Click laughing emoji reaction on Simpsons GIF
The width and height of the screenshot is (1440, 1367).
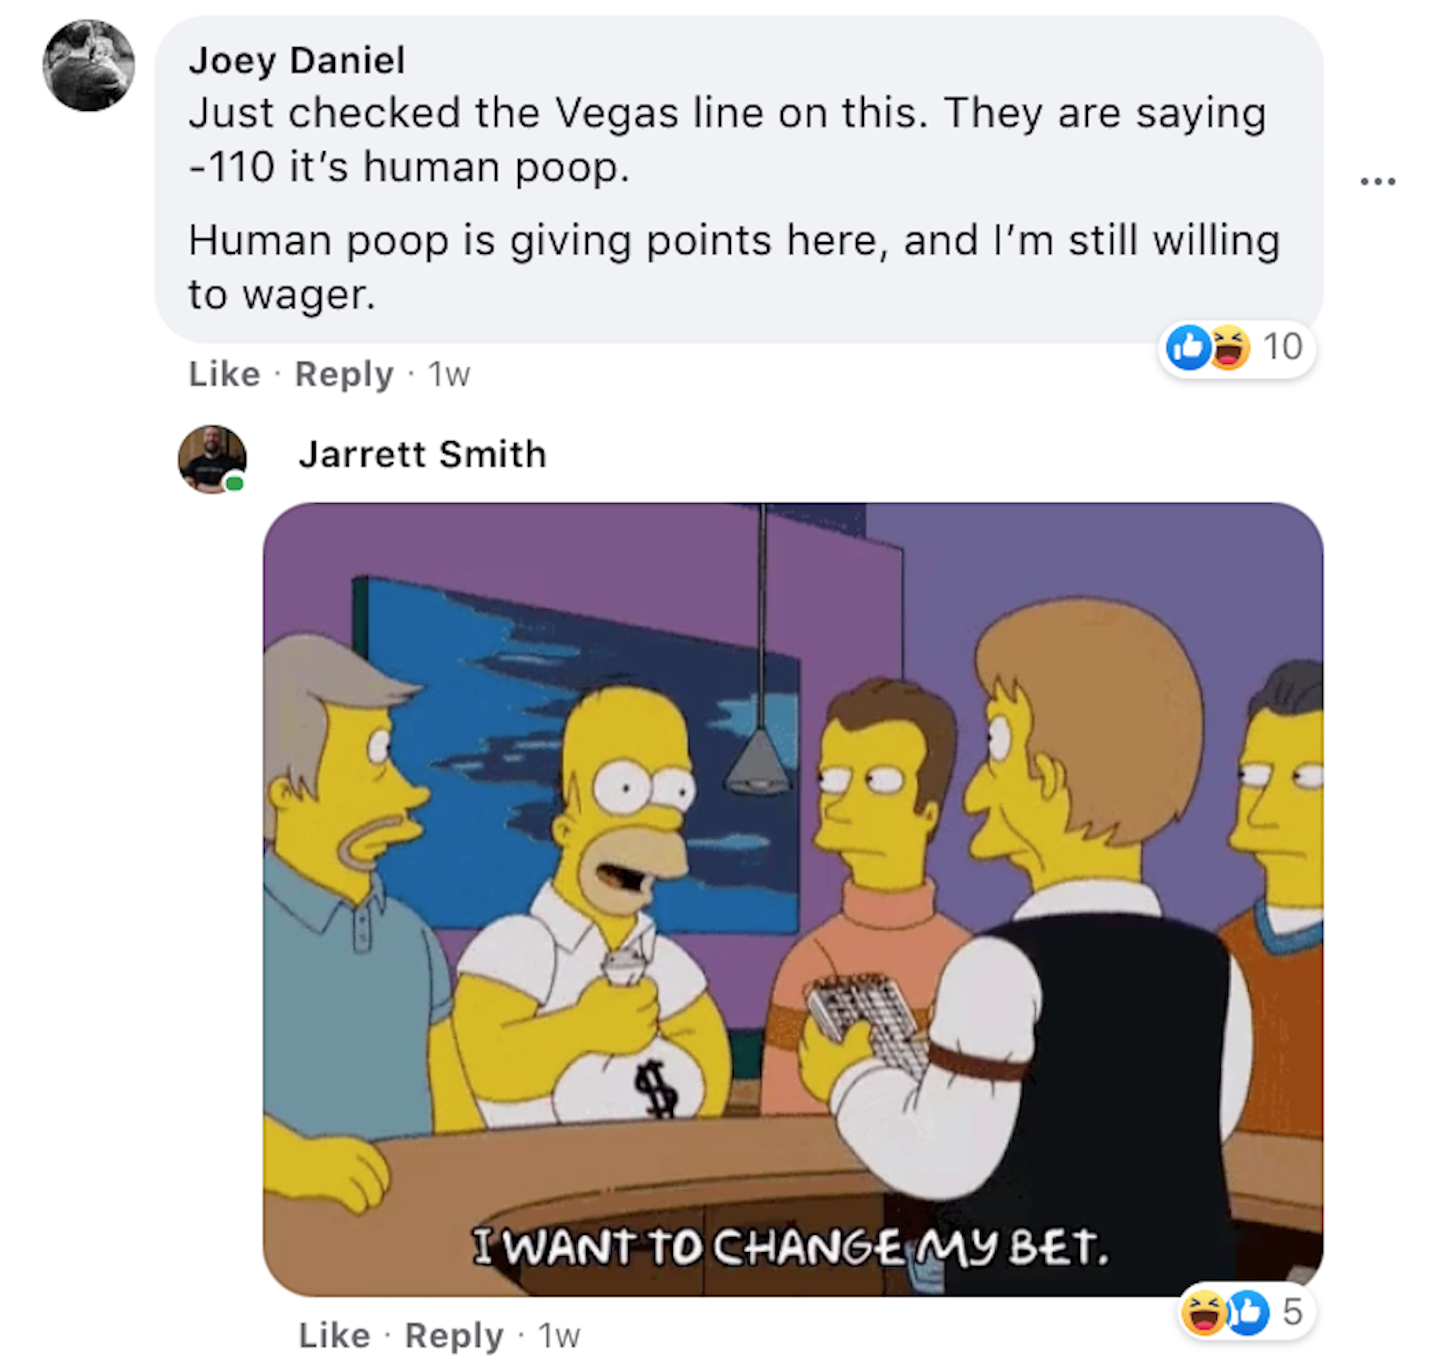tap(1204, 1311)
